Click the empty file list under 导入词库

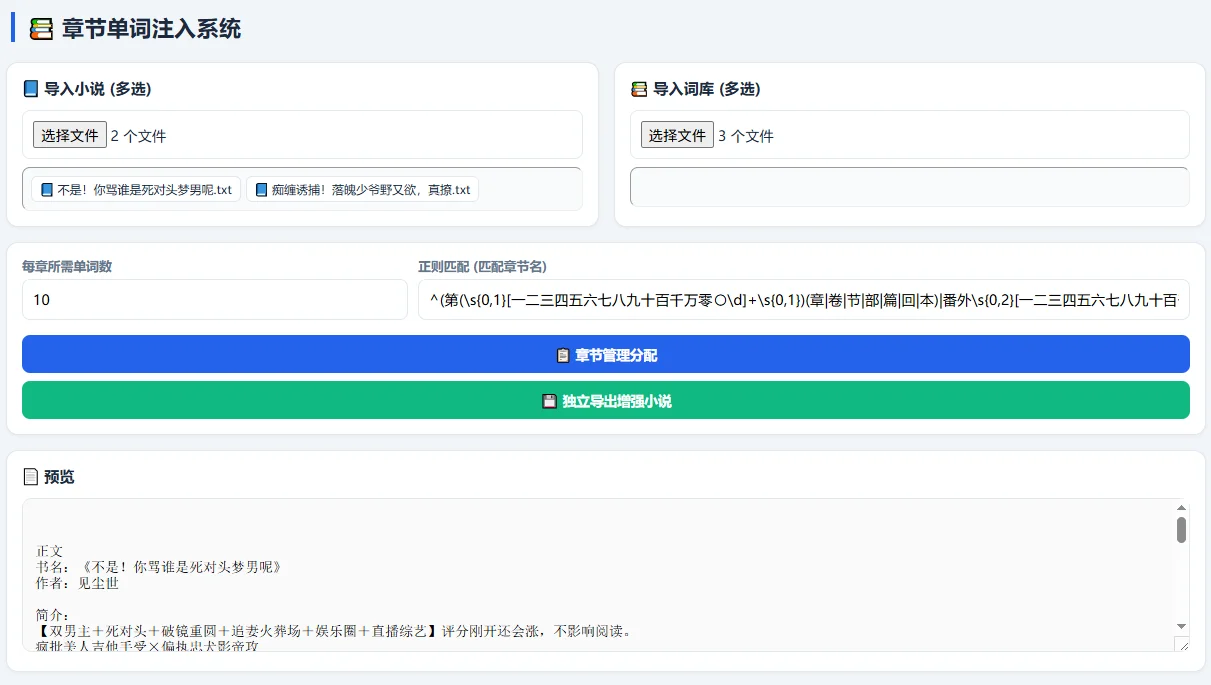[x=909, y=186]
